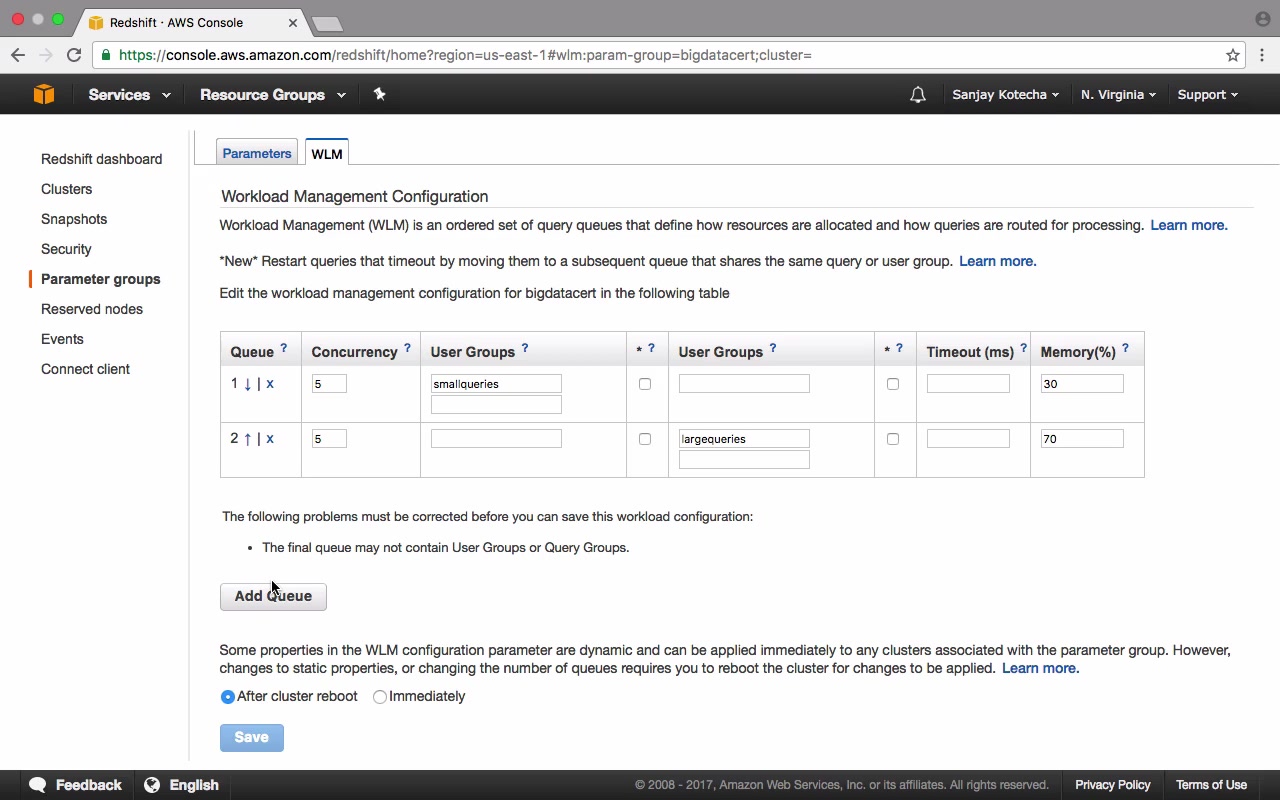Delete queue 1 with the x
Viewport: 1280px width, 800px height.
(270, 384)
